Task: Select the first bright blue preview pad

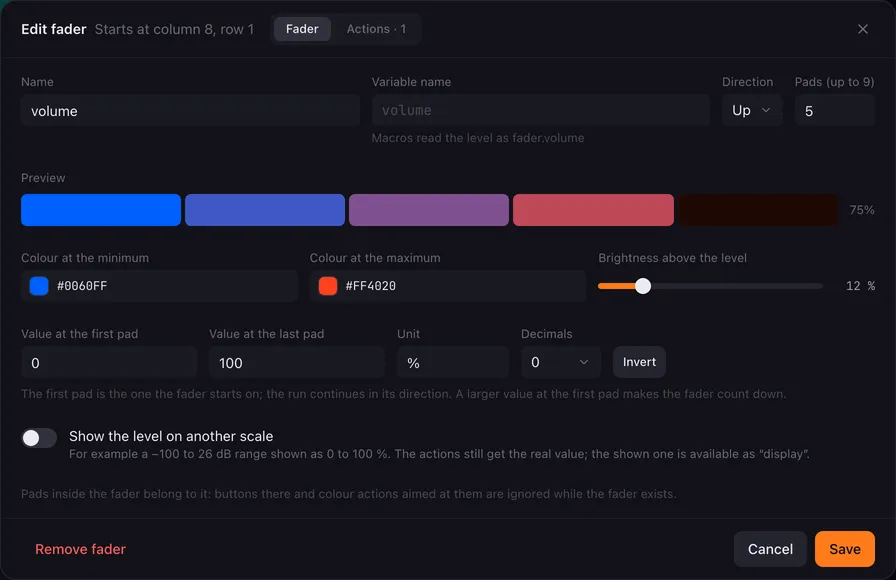Action: click(101, 210)
